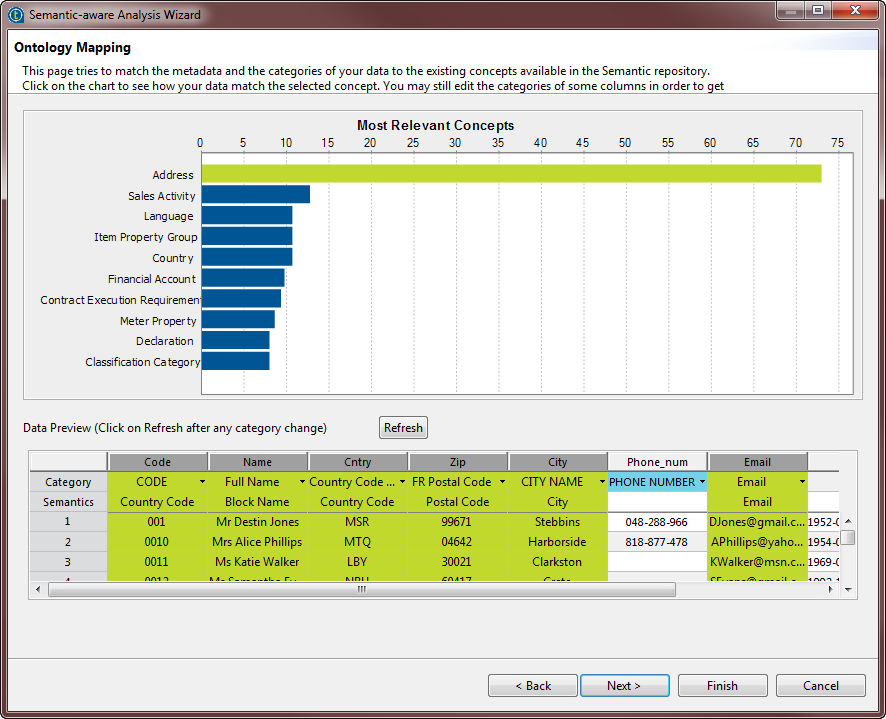Image resolution: width=886 pixels, height=719 pixels.
Task: Select the Sales Activity bar in chart
Action: [x=255, y=195]
